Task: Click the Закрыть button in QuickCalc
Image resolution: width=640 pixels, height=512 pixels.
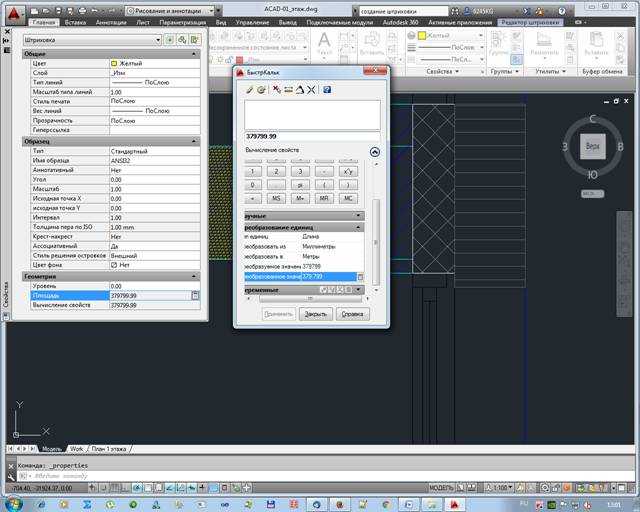Action: 315,314
